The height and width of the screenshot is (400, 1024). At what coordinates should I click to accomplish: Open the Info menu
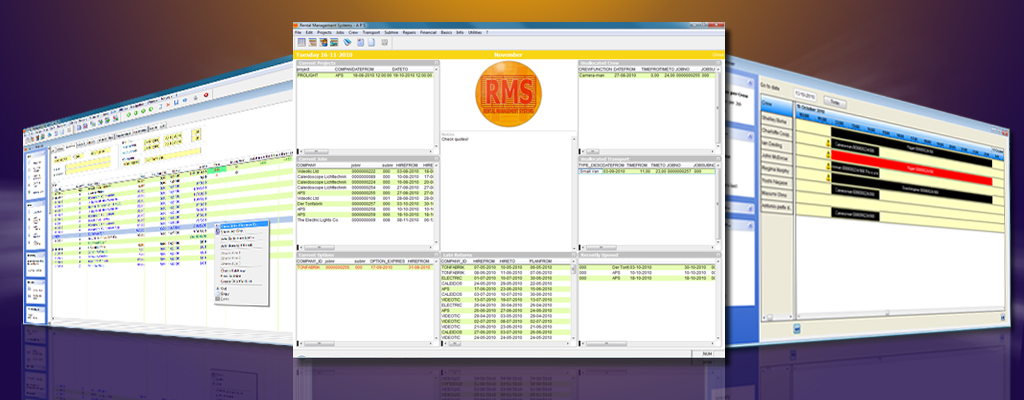[x=460, y=32]
